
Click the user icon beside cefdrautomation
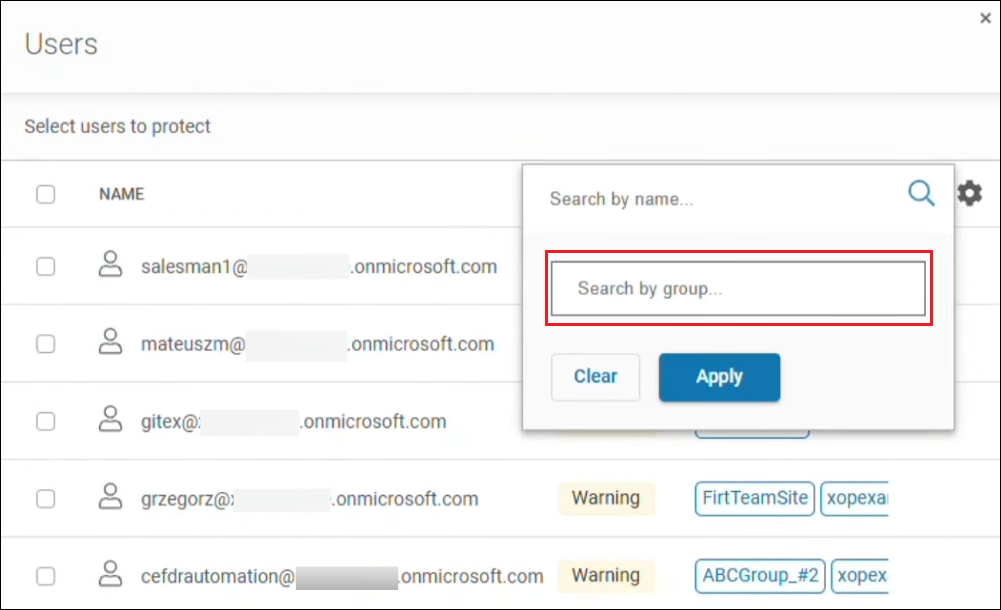[110, 576]
